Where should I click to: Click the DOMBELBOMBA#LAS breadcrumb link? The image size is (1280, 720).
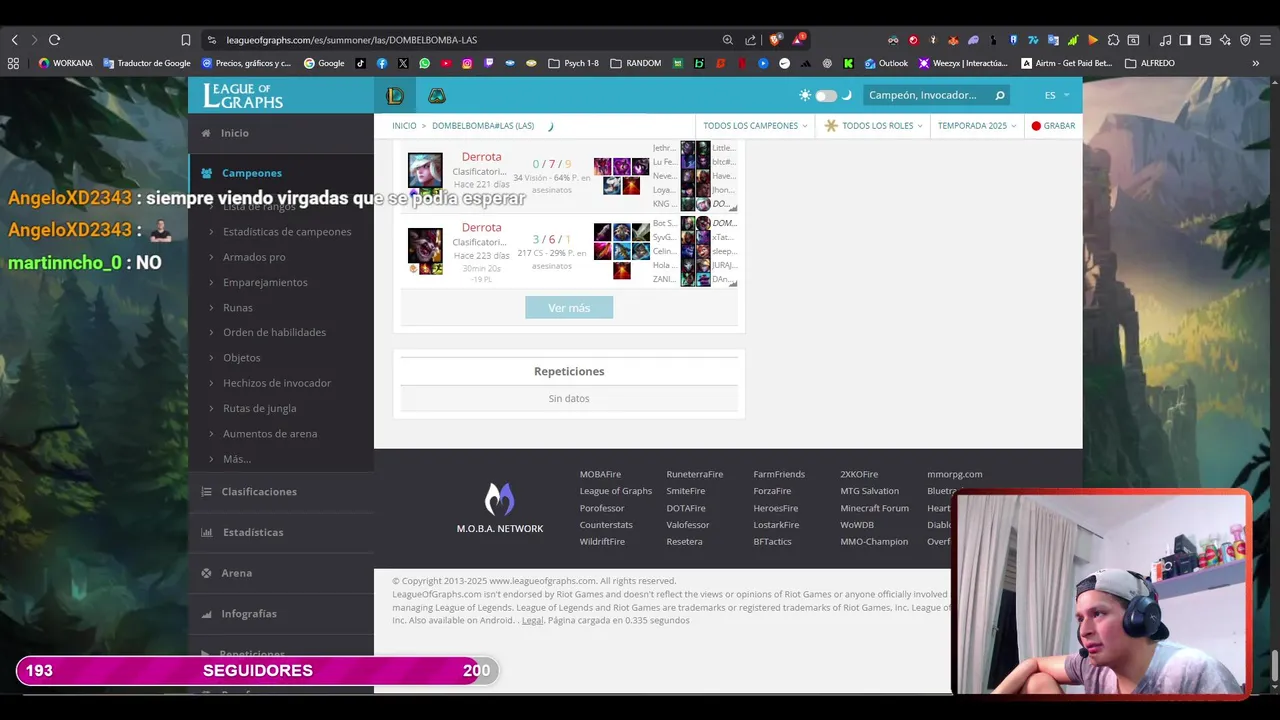(483, 126)
